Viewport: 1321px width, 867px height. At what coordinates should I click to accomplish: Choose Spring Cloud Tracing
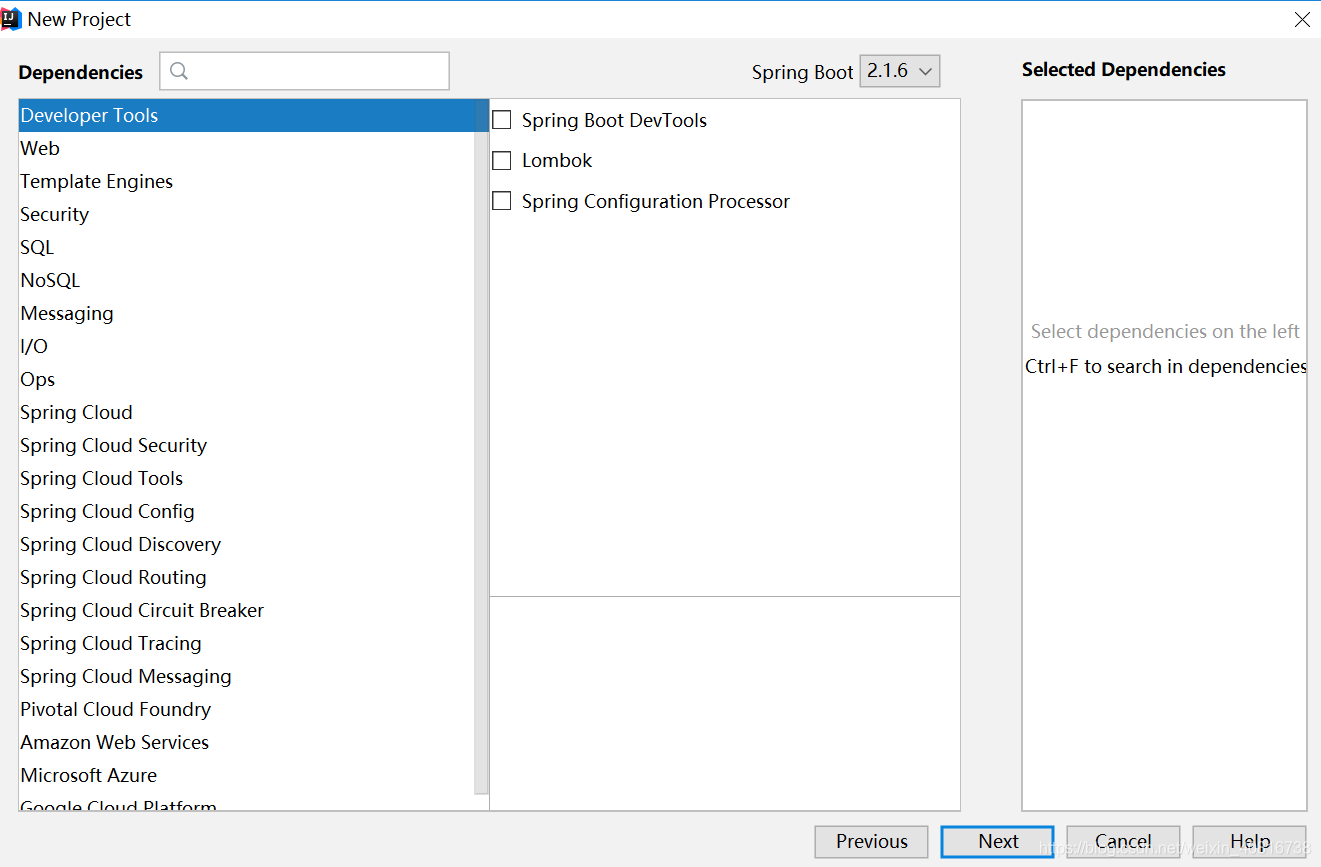coord(247,643)
